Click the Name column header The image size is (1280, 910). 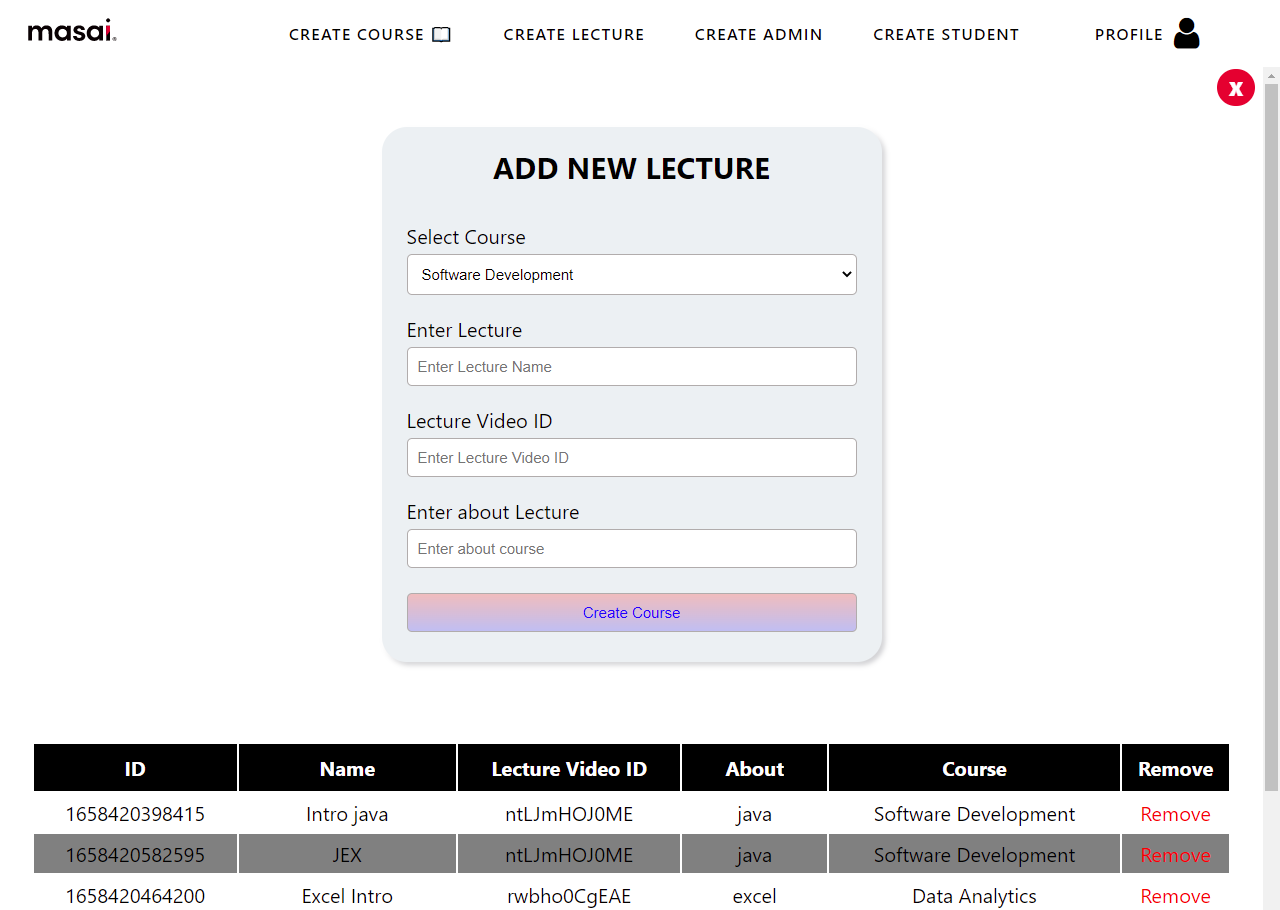point(347,768)
